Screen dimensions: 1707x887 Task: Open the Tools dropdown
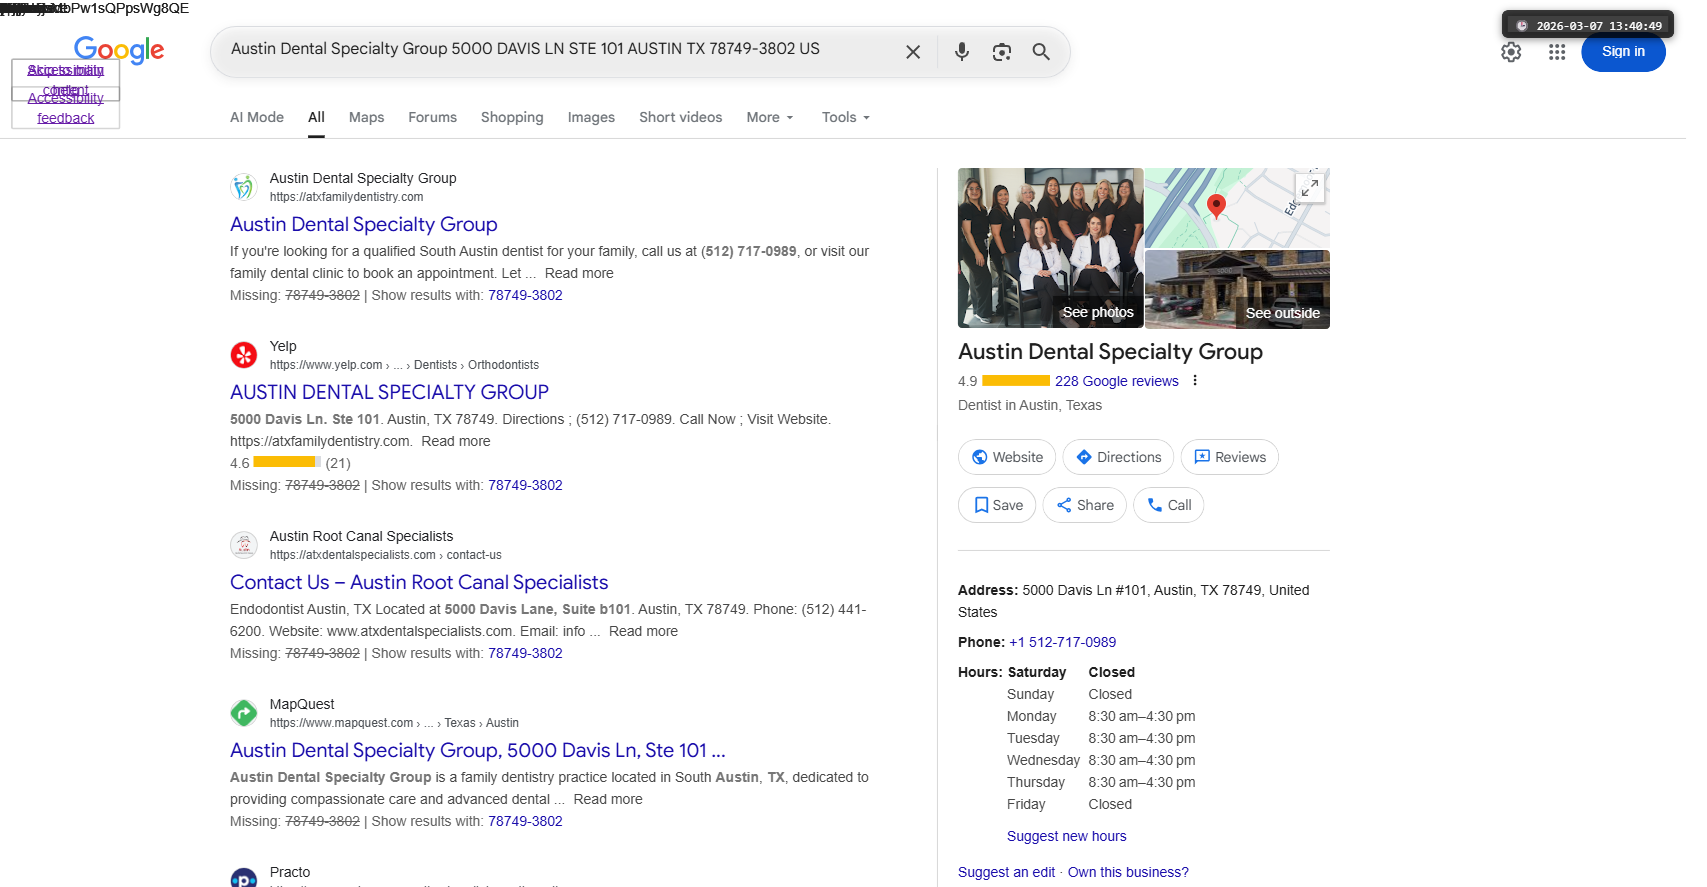click(846, 117)
